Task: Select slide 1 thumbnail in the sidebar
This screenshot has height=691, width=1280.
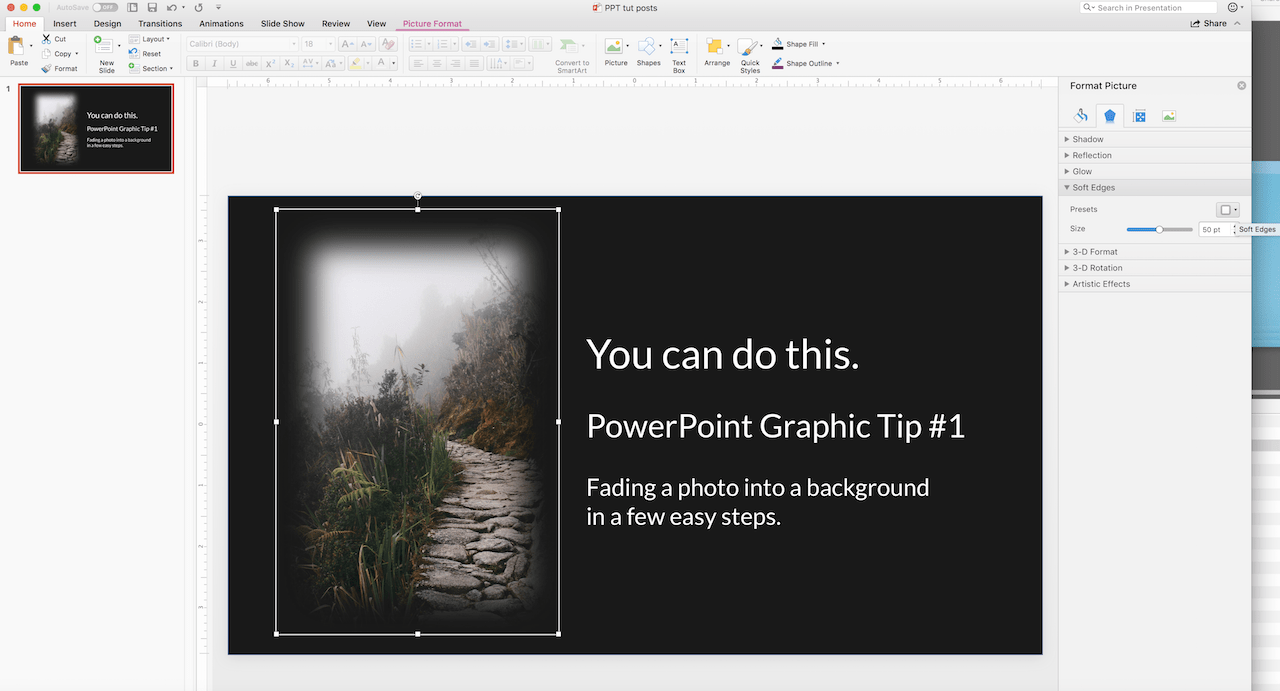Action: 95,128
